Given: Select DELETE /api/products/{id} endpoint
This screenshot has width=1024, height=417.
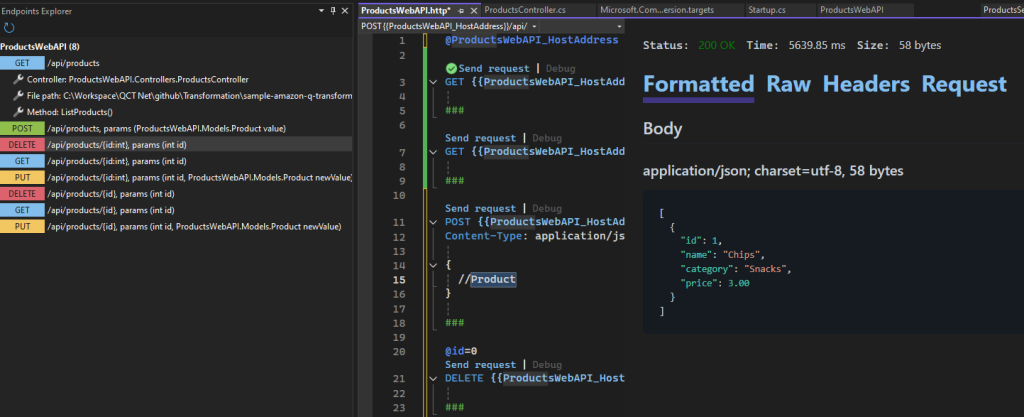Looking at the screenshot, I should pos(176,194).
